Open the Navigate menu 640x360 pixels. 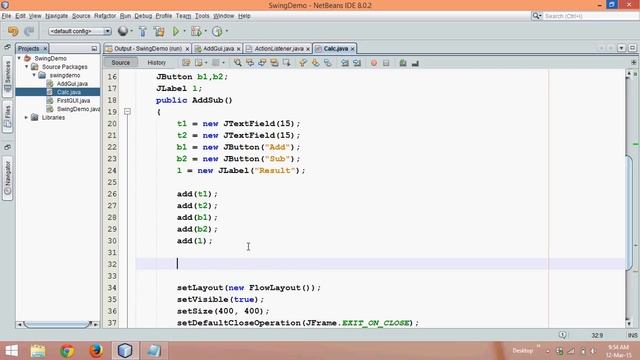[56, 16]
